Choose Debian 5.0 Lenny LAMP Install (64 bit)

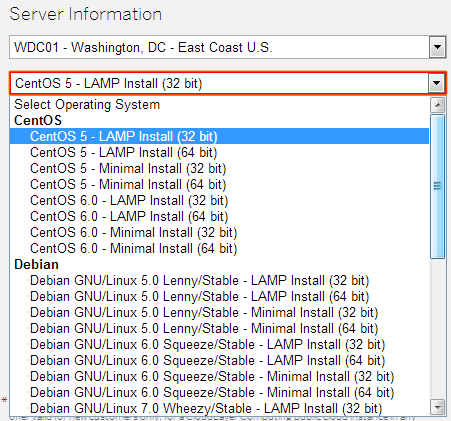coord(219,296)
